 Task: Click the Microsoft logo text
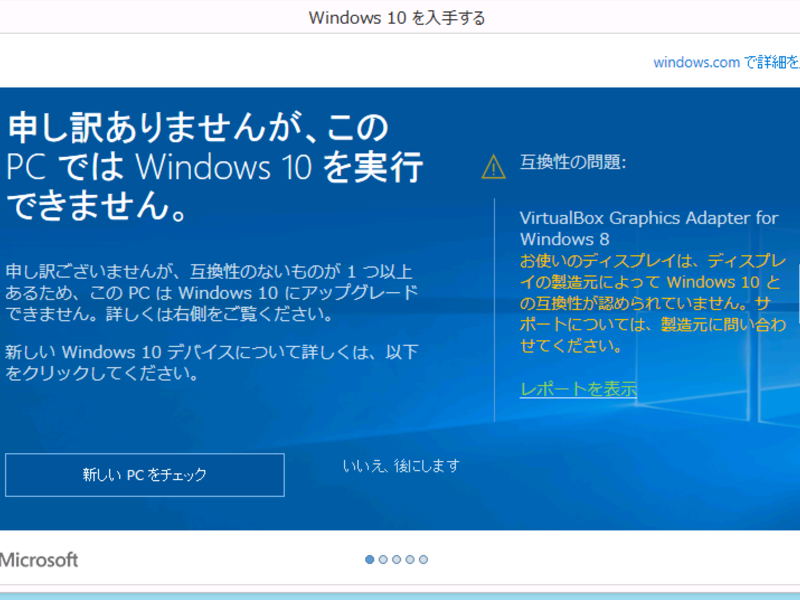pyautogui.click(x=39, y=560)
